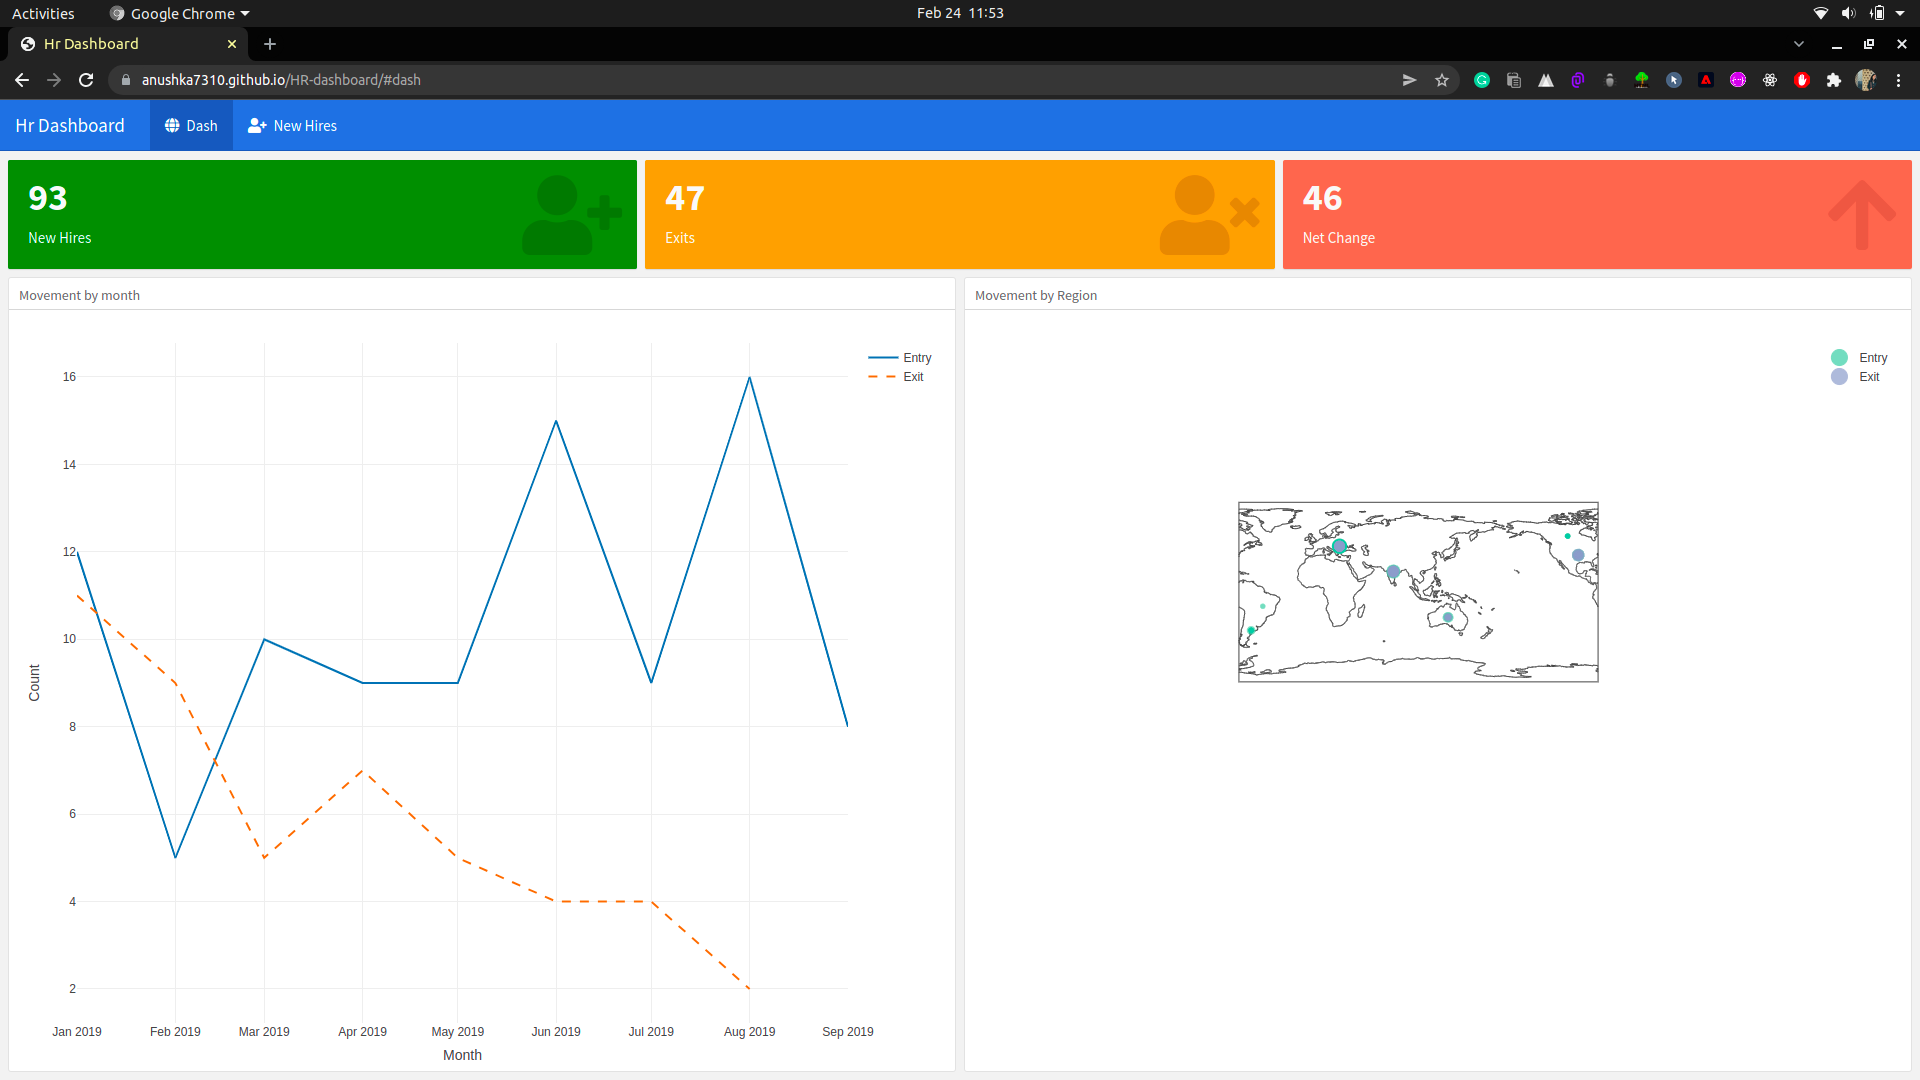
Task: Click the up arrow icon on Net Change card
Action: (1862, 215)
